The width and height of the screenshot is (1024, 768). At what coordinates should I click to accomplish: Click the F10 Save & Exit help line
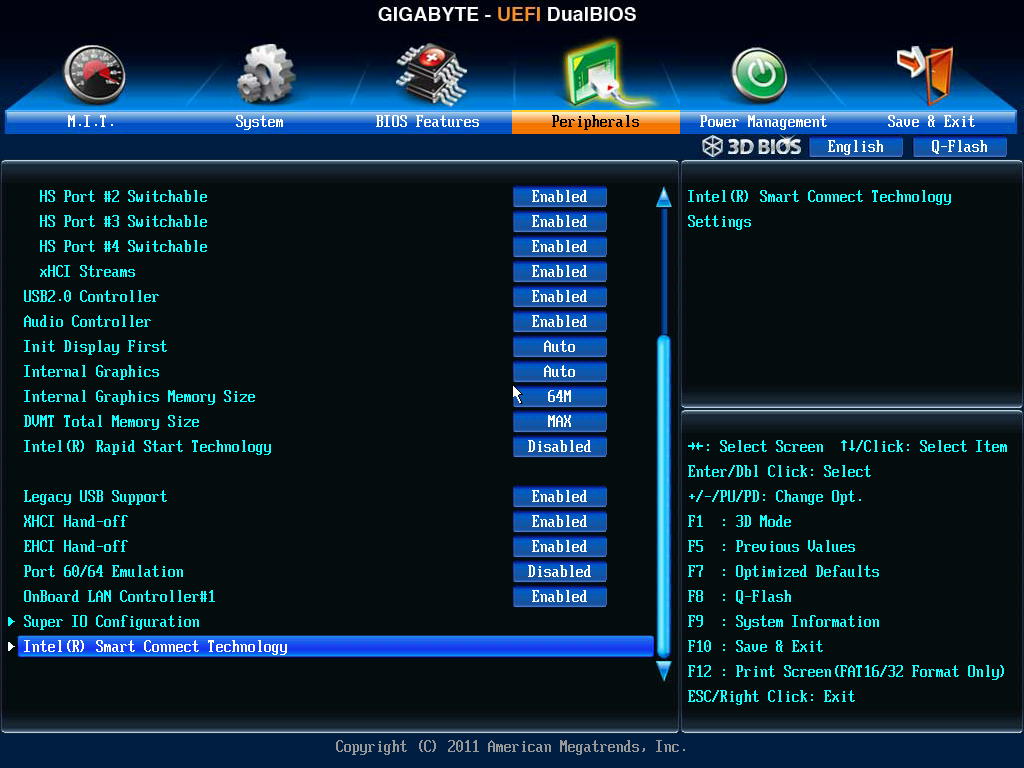[756, 647]
